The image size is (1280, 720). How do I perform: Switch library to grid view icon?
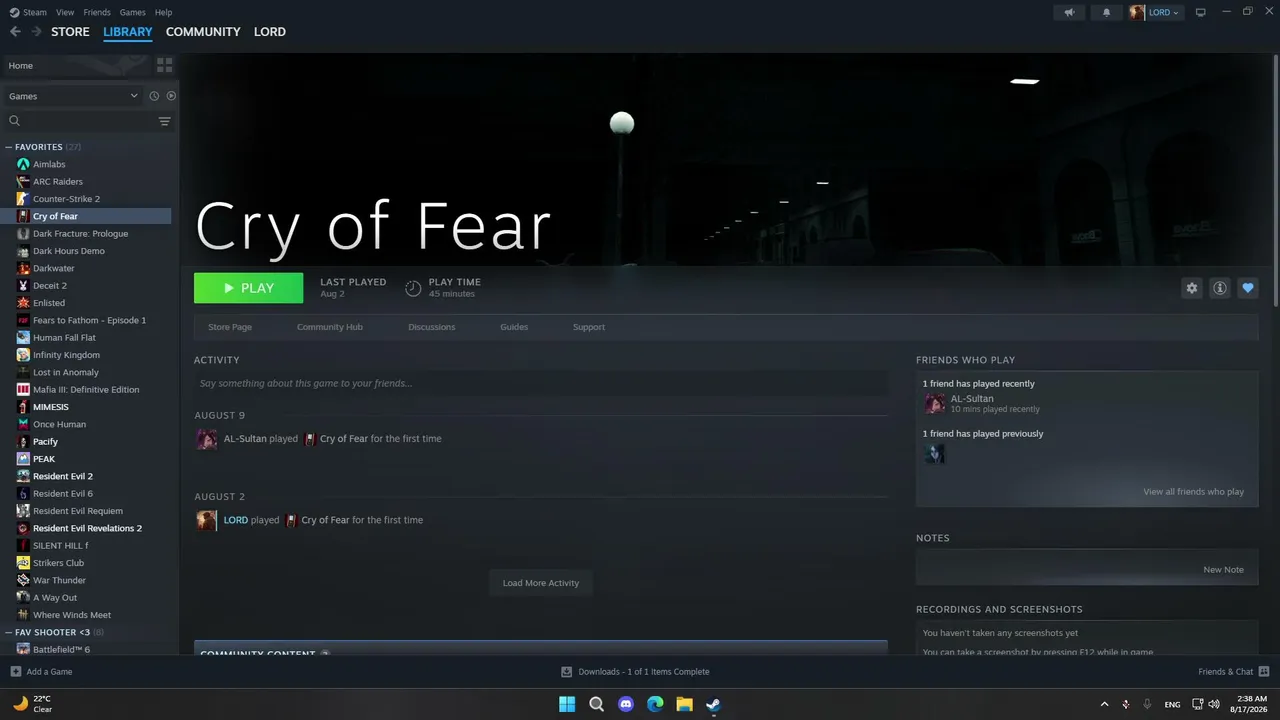[165, 65]
